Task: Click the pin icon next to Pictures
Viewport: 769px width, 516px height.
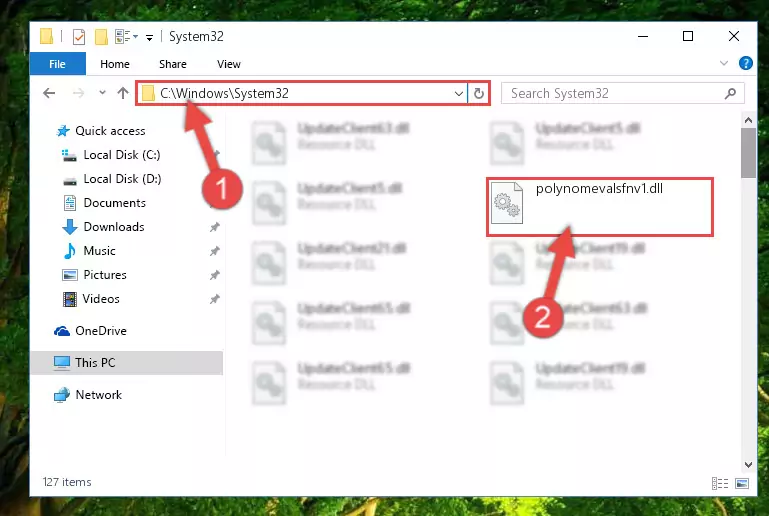Action: click(214, 275)
